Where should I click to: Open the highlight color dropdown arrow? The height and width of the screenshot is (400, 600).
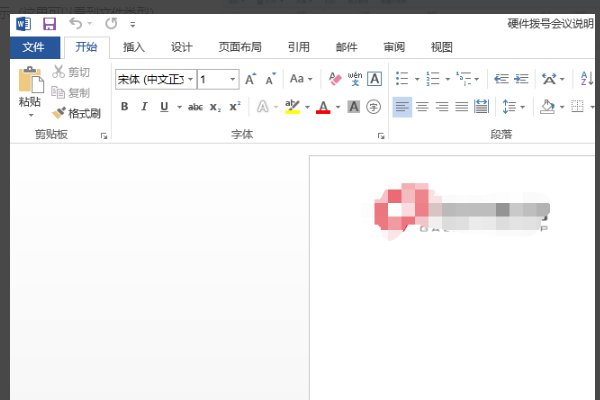click(307, 107)
